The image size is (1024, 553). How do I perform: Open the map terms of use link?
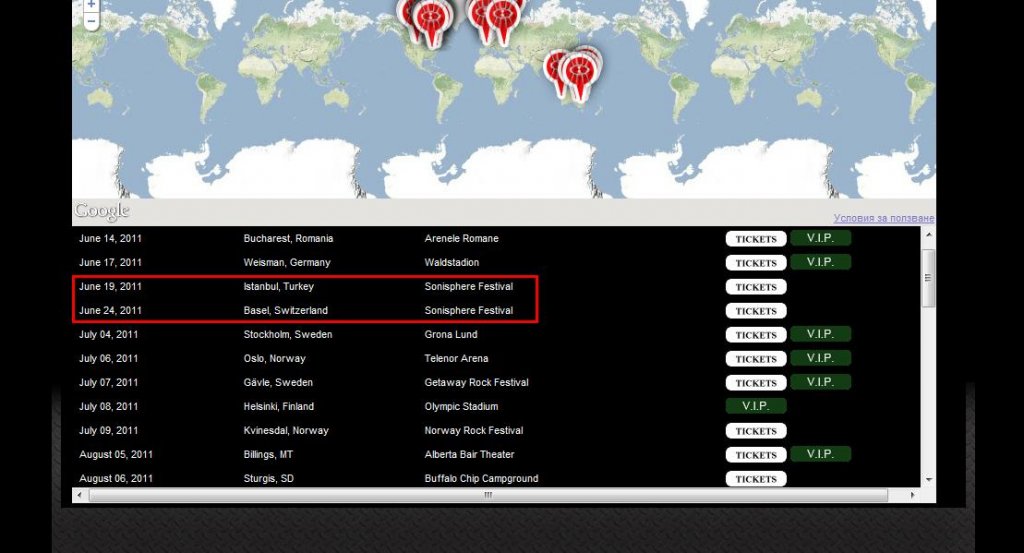tap(884, 218)
